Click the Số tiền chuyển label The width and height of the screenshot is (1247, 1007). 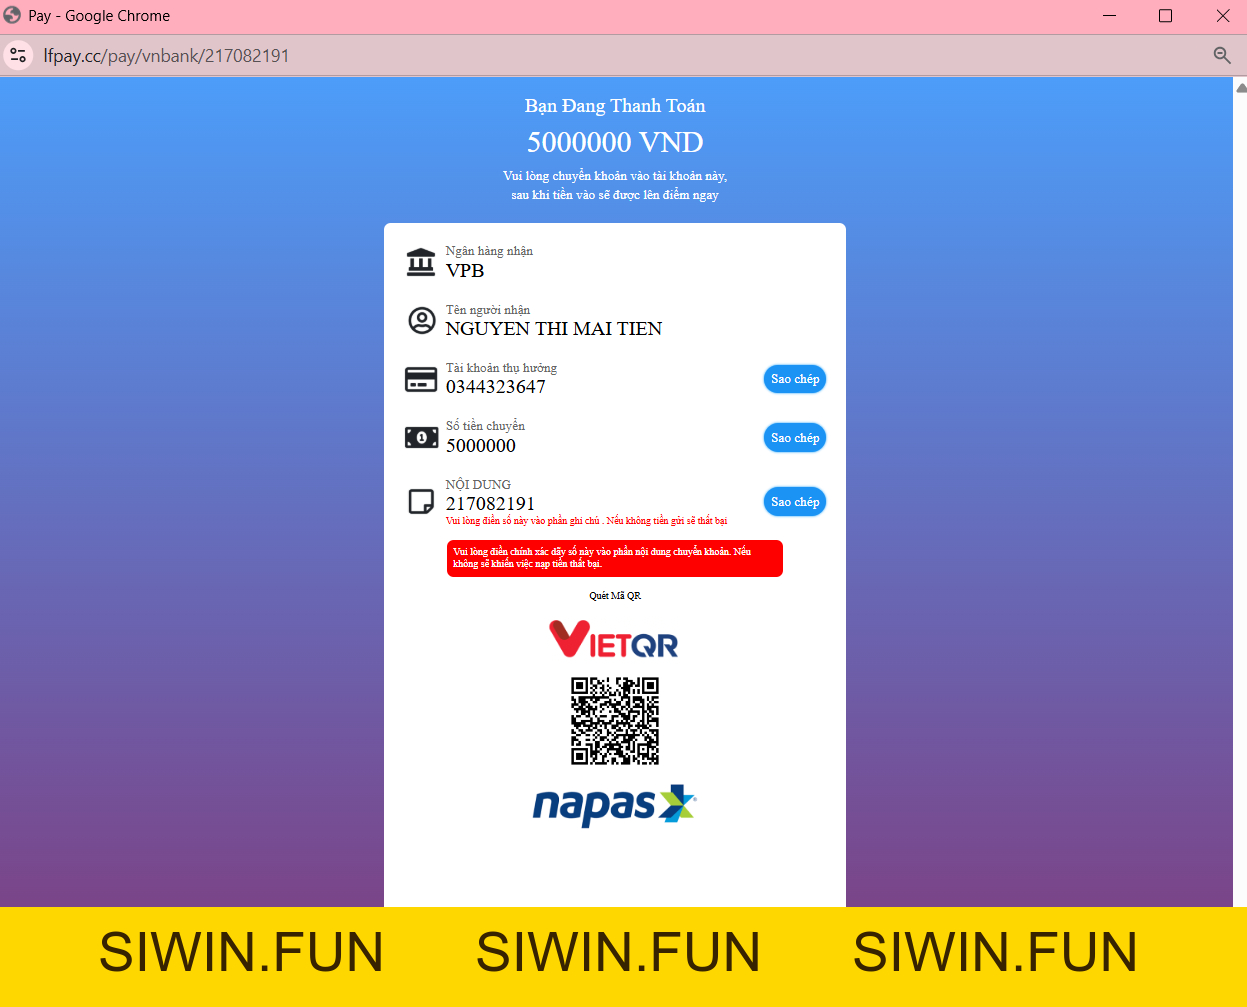485,426
